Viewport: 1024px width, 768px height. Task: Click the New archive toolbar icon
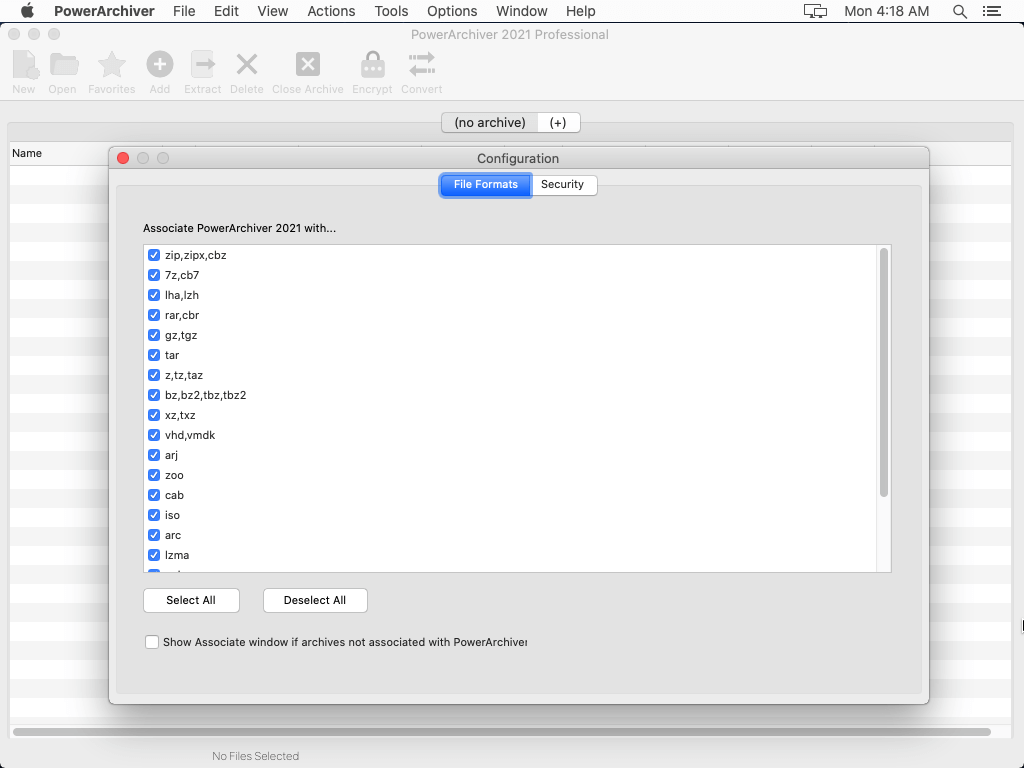point(25,65)
